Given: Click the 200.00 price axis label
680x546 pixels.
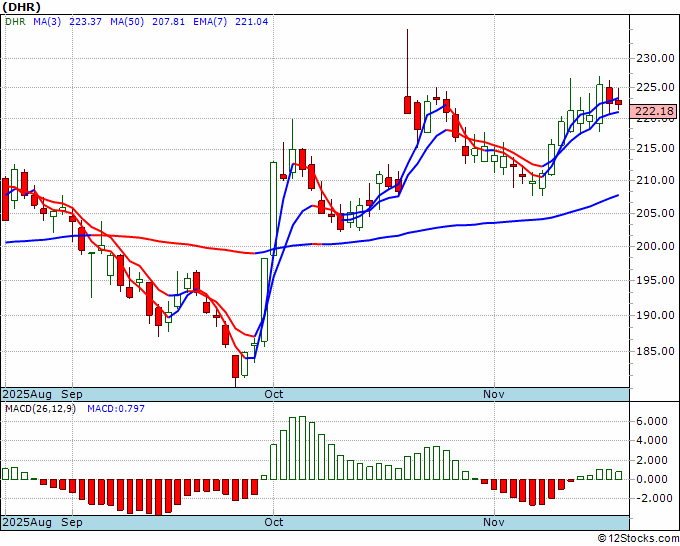Looking at the screenshot, I should tap(655, 246).
